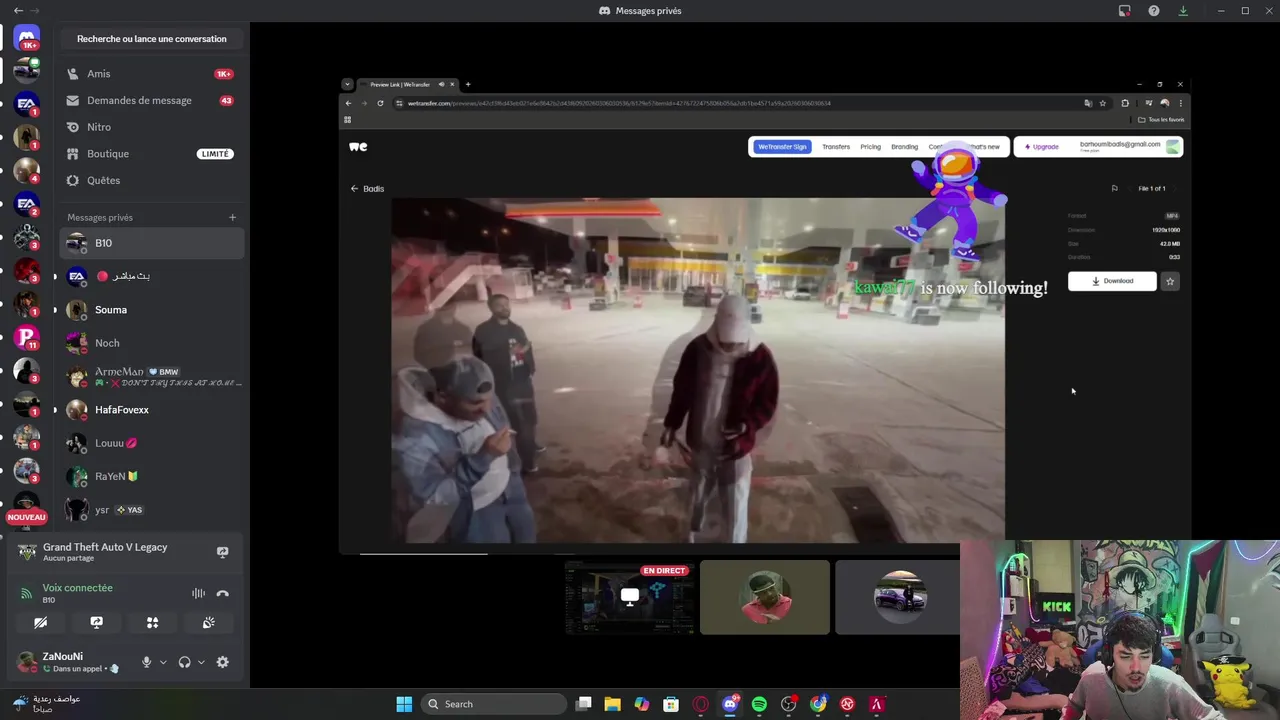This screenshot has width=1280, height=720.
Task: Click the Upgrade button
Action: [1041, 147]
